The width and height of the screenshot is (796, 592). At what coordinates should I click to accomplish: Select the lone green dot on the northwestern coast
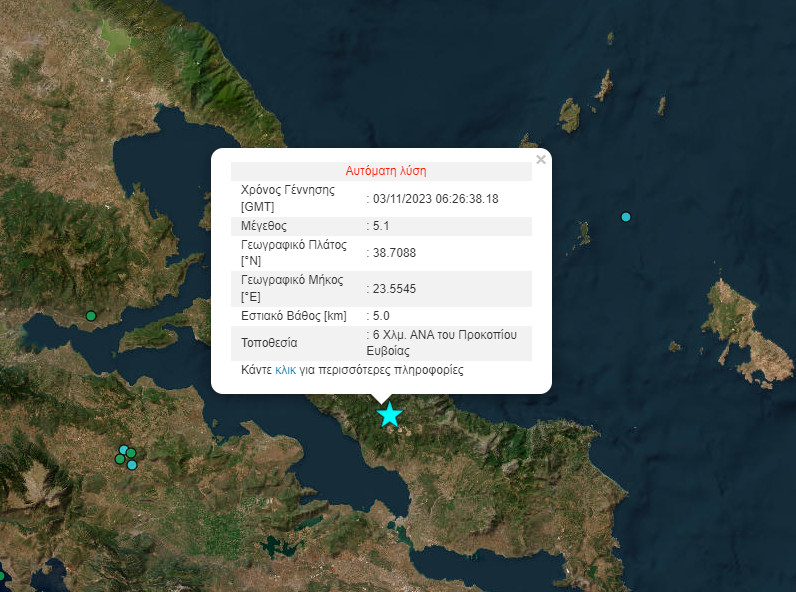point(91,316)
